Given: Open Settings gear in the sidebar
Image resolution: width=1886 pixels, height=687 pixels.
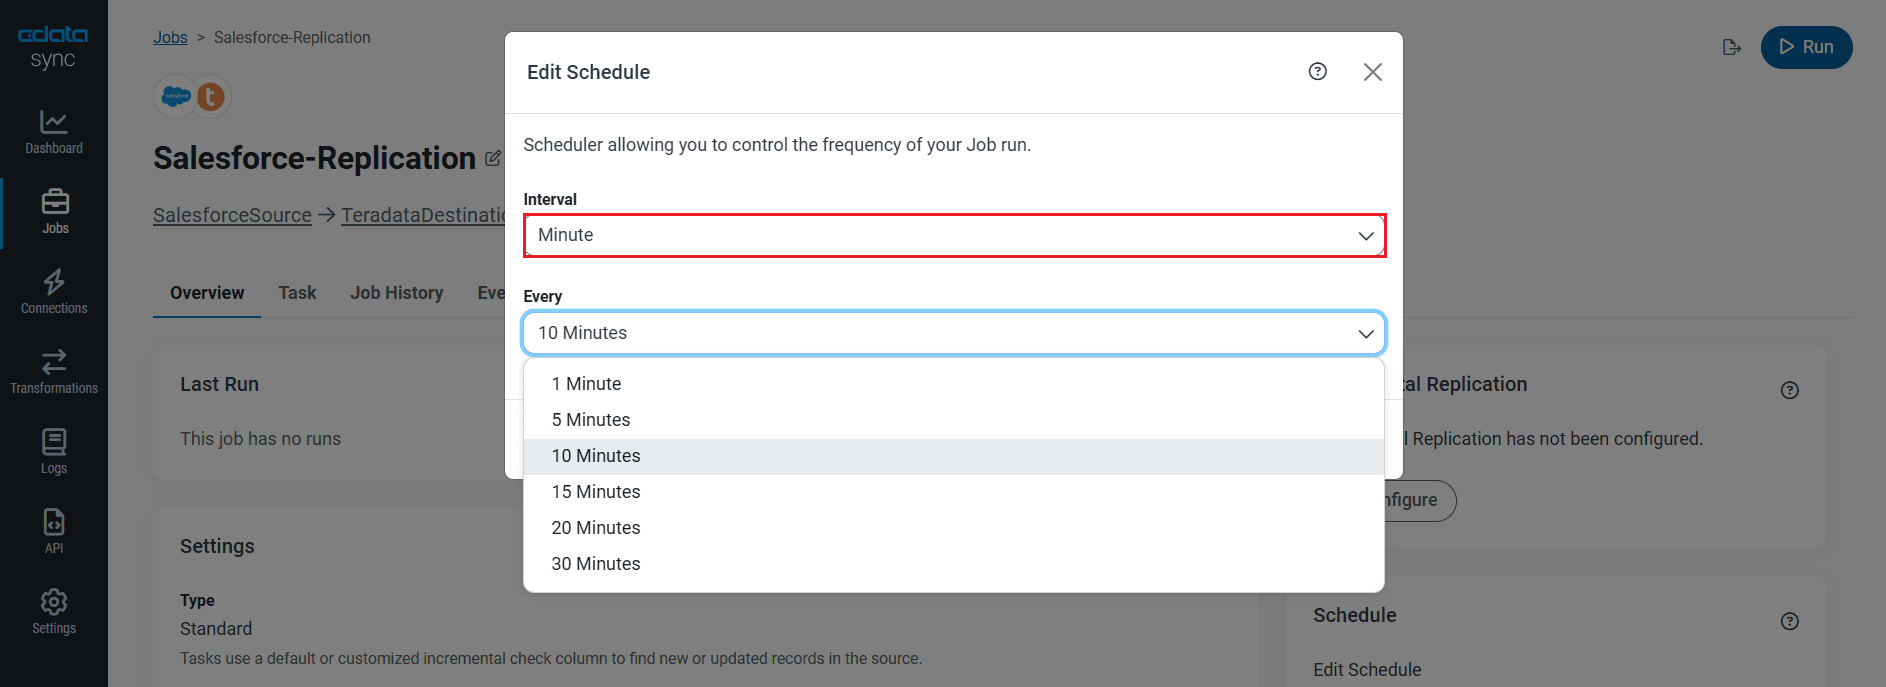Looking at the screenshot, I should point(54,611).
